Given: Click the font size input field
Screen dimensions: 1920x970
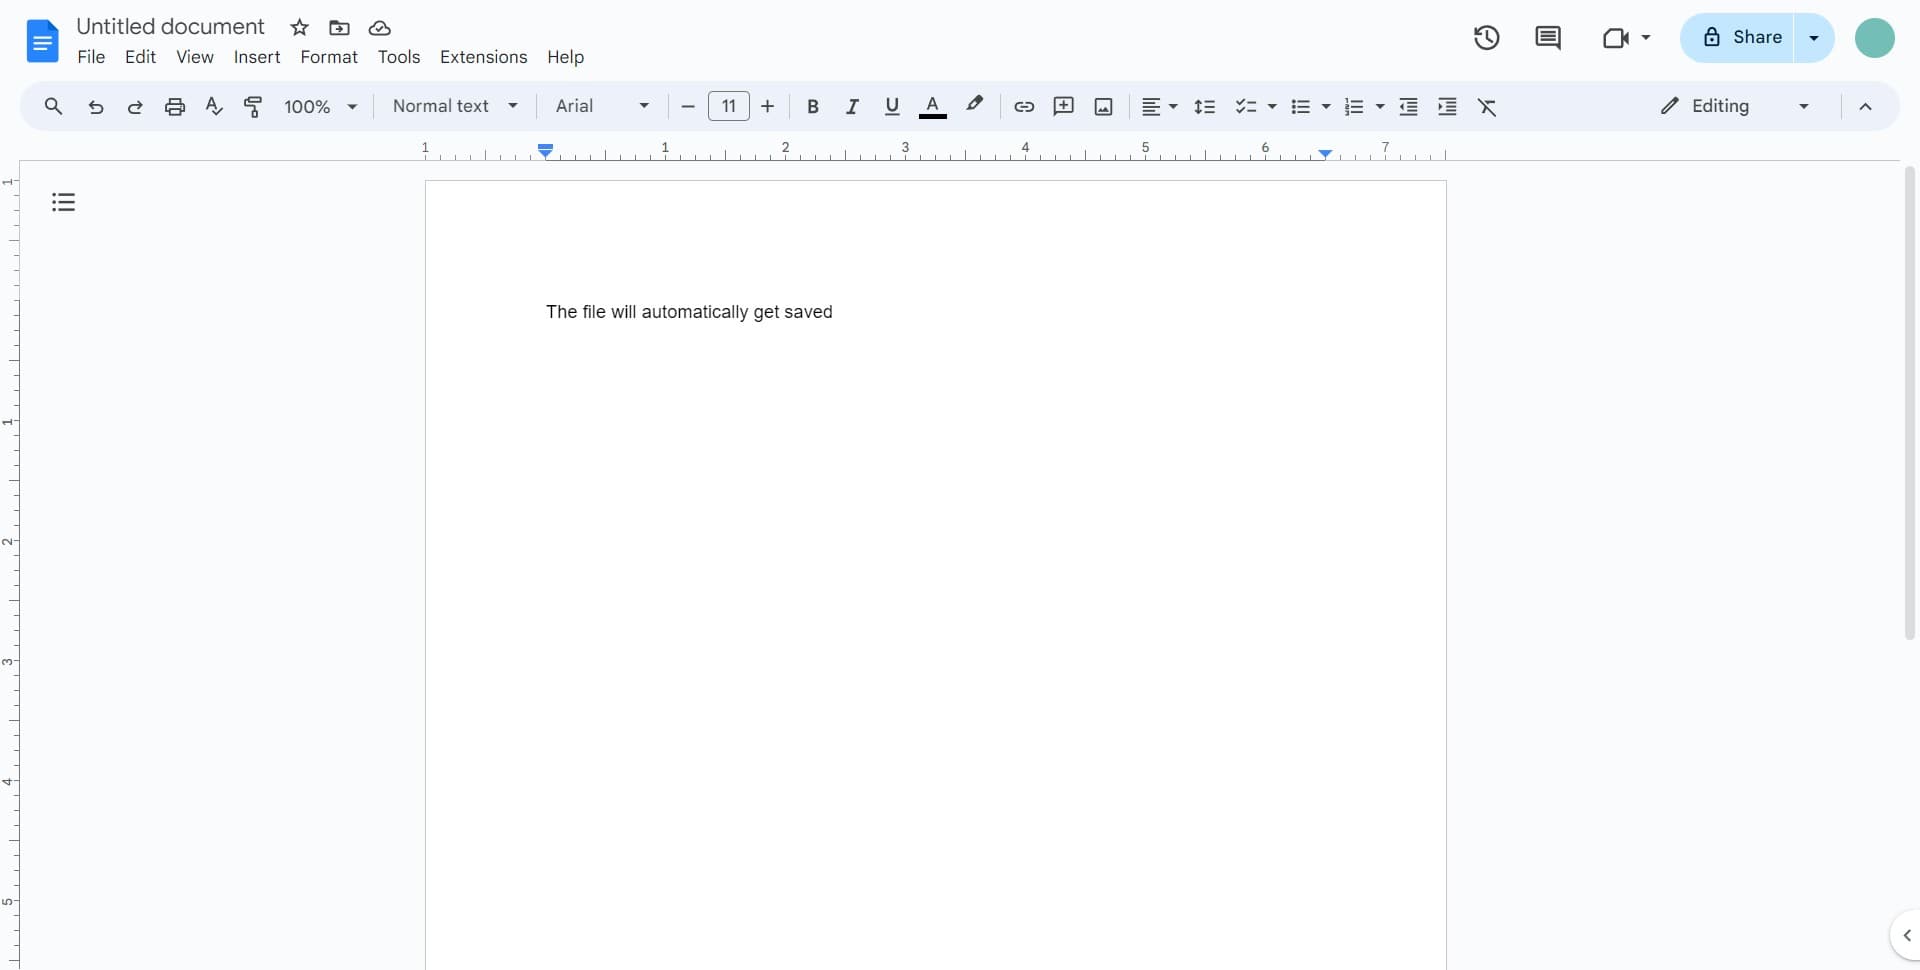Looking at the screenshot, I should [728, 106].
